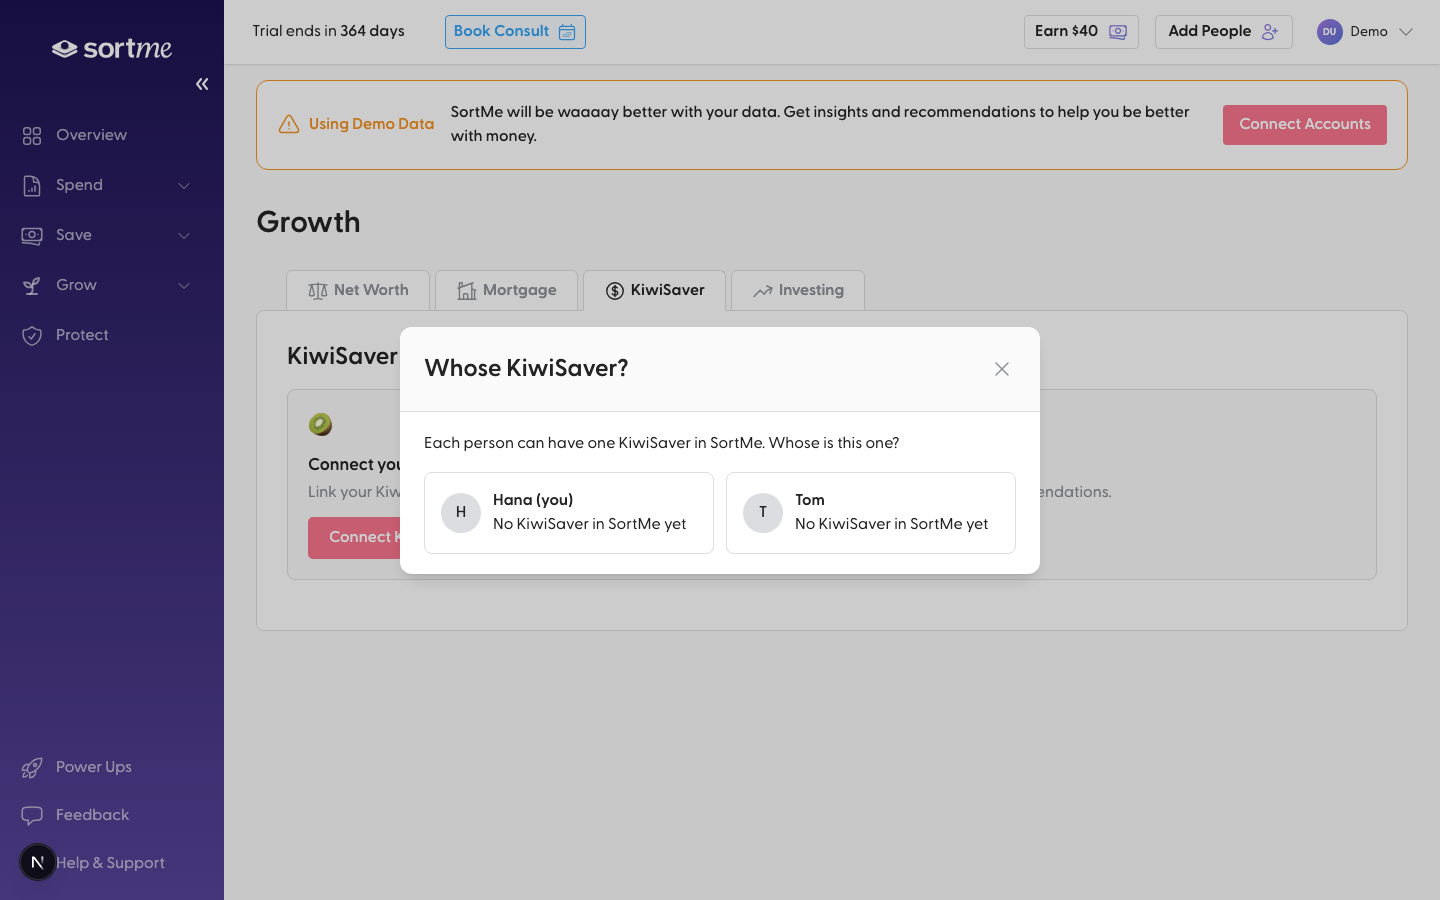
Task: Click the Using Demo Data label
Action: 371,124
